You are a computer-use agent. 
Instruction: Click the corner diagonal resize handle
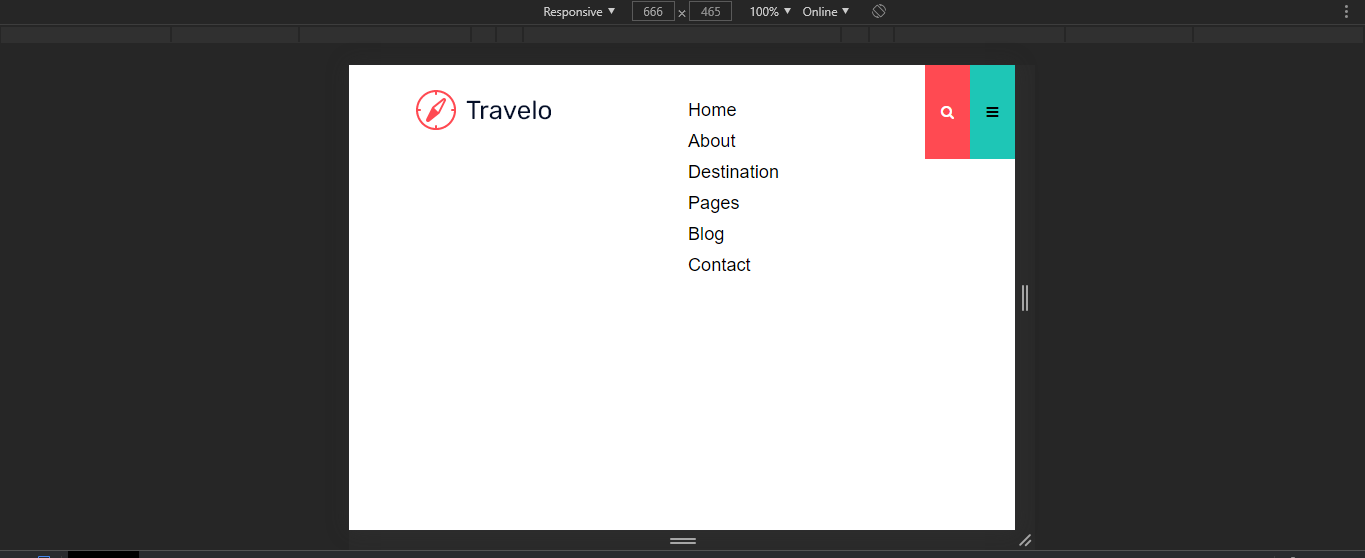pos(1025,540)
